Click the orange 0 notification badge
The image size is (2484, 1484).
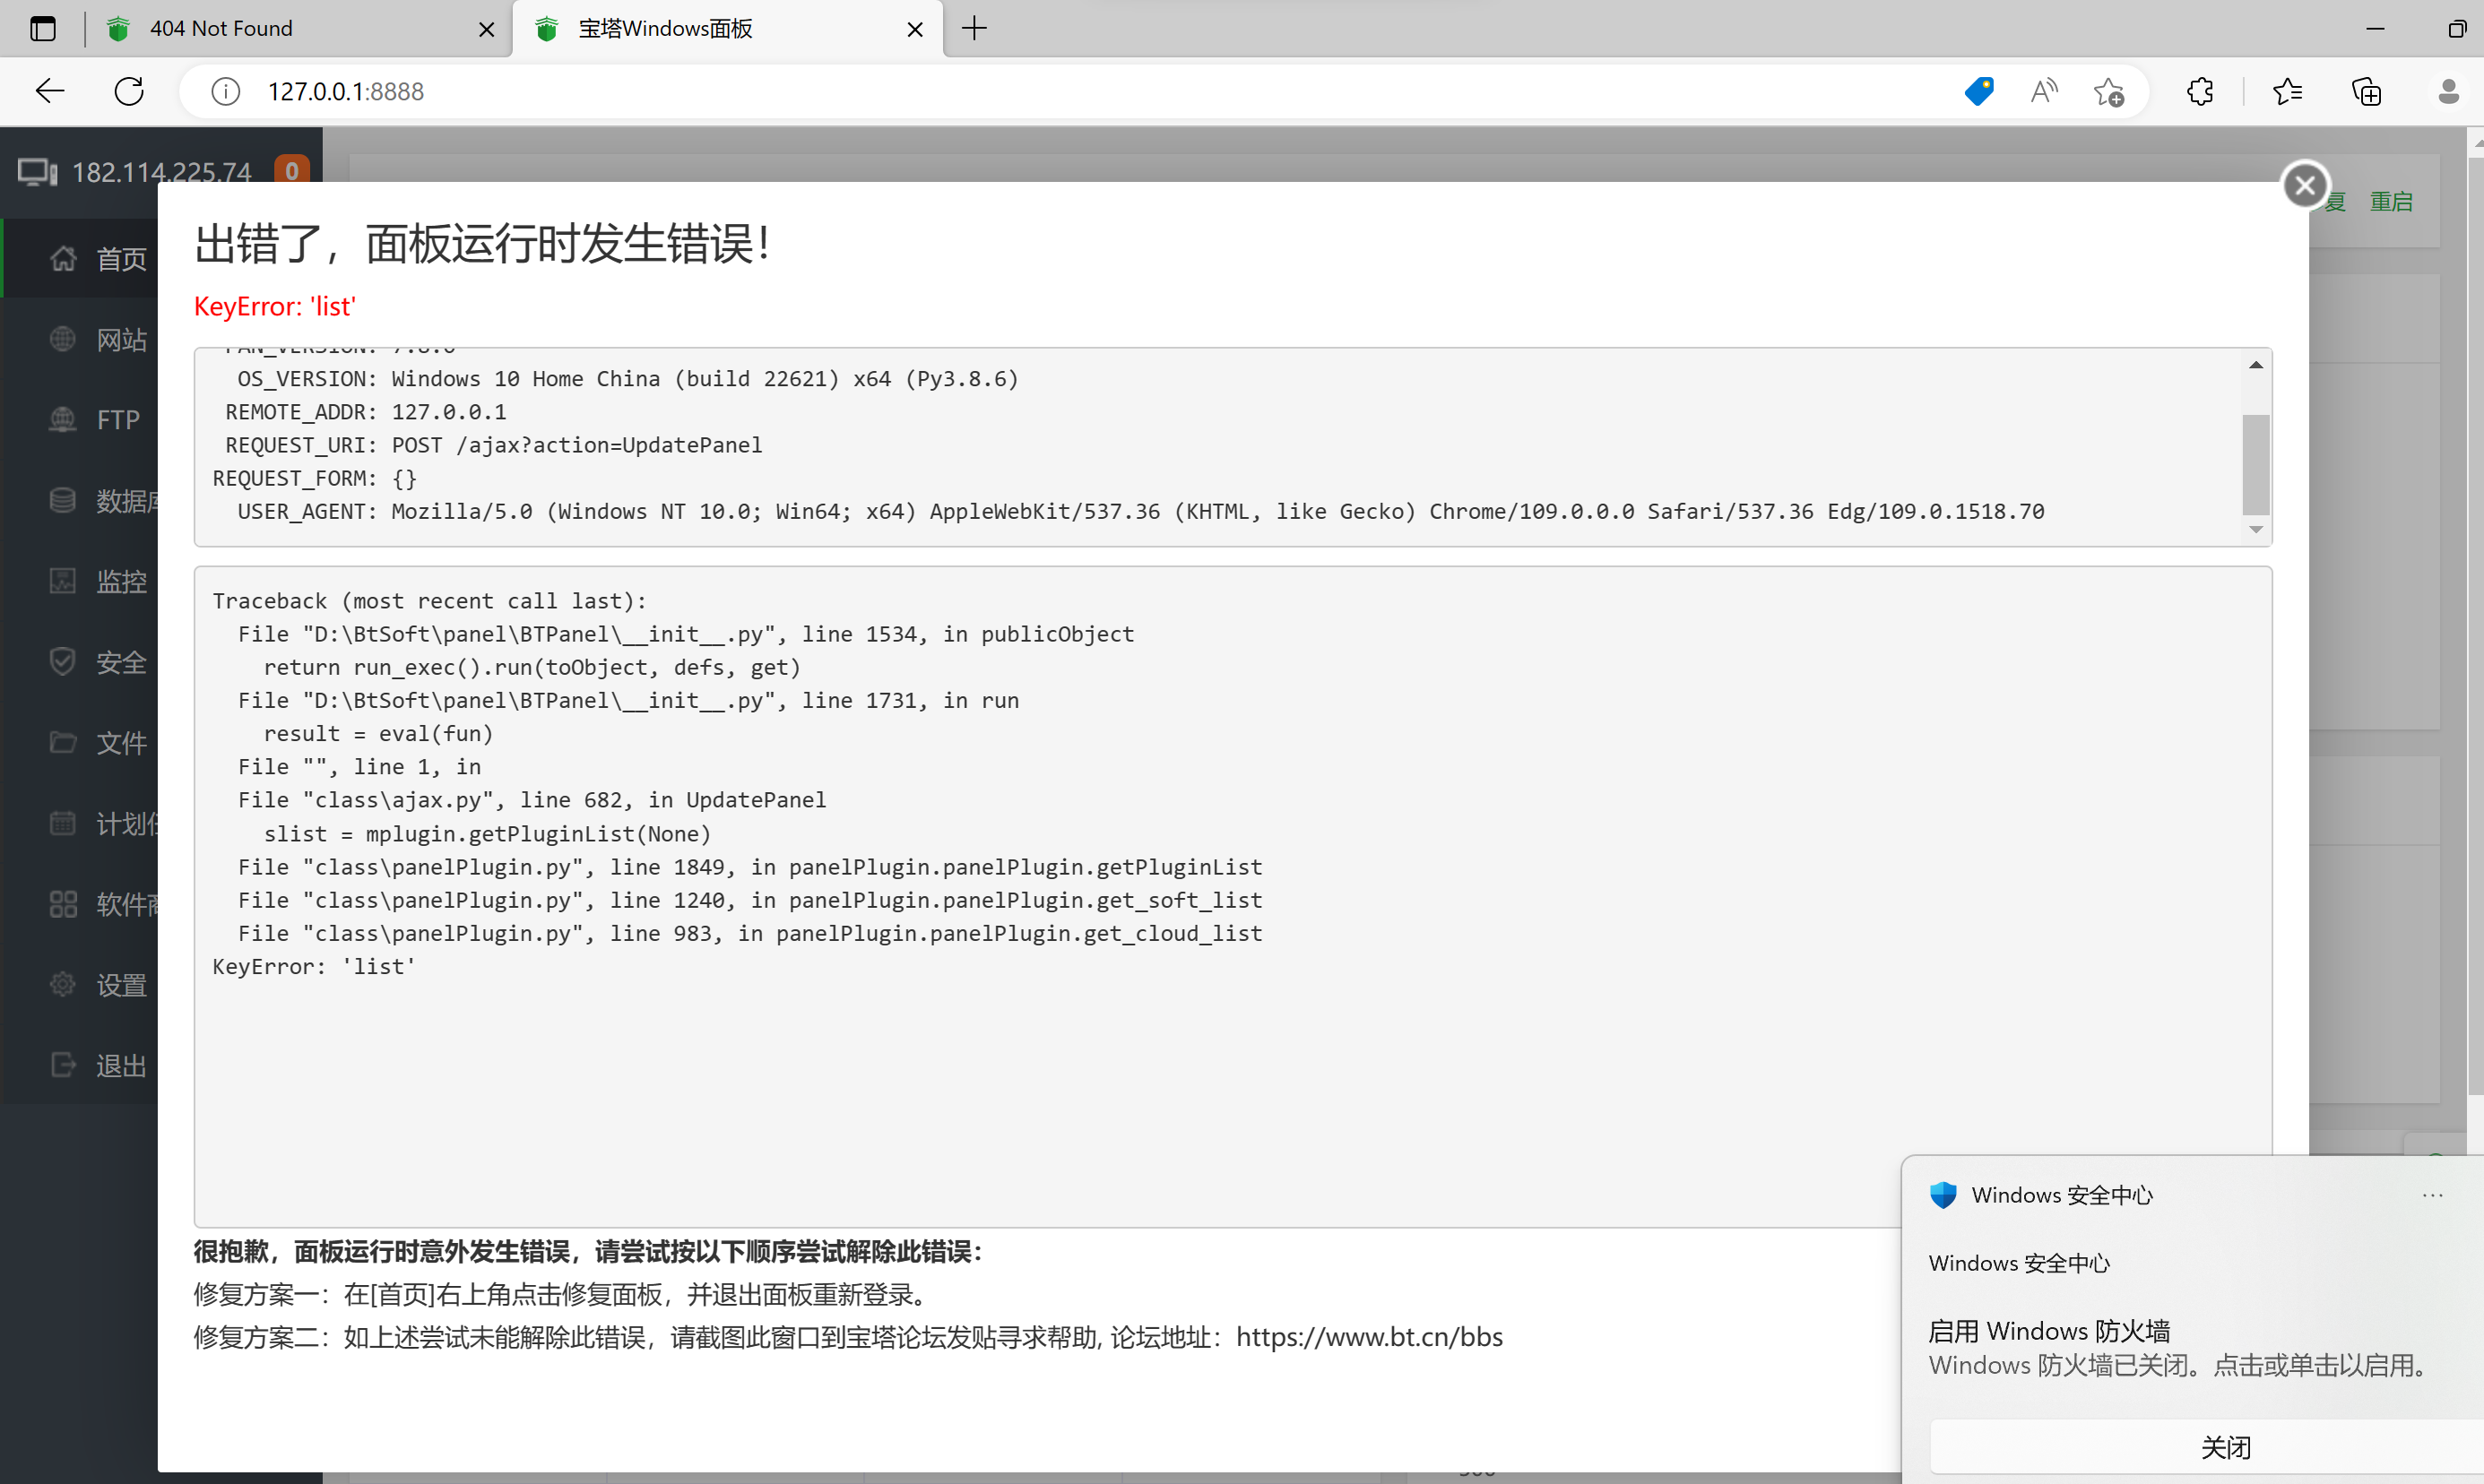(x=292, y=170)
